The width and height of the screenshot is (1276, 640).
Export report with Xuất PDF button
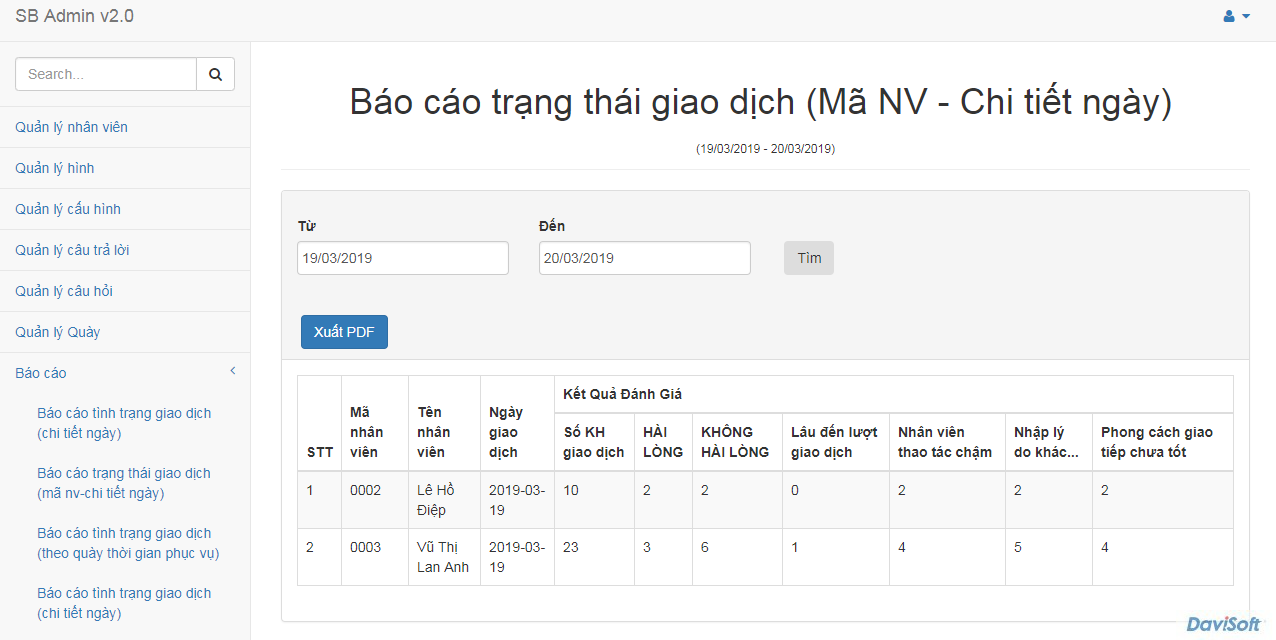[x=344, y=332]
